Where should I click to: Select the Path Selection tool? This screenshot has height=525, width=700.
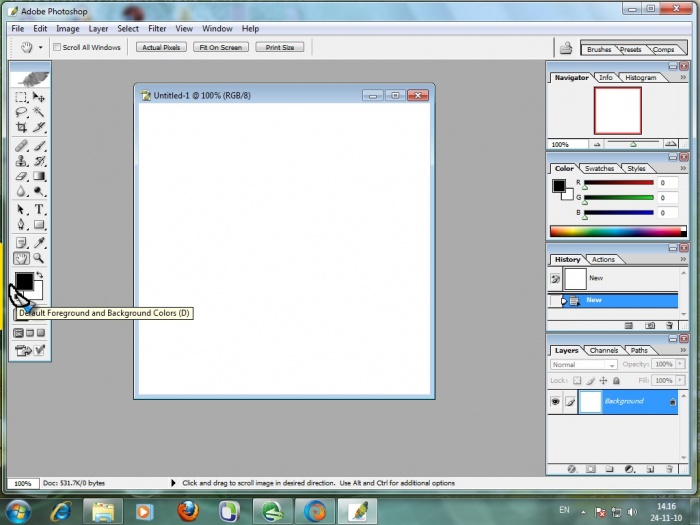click(x=21, y=209)
